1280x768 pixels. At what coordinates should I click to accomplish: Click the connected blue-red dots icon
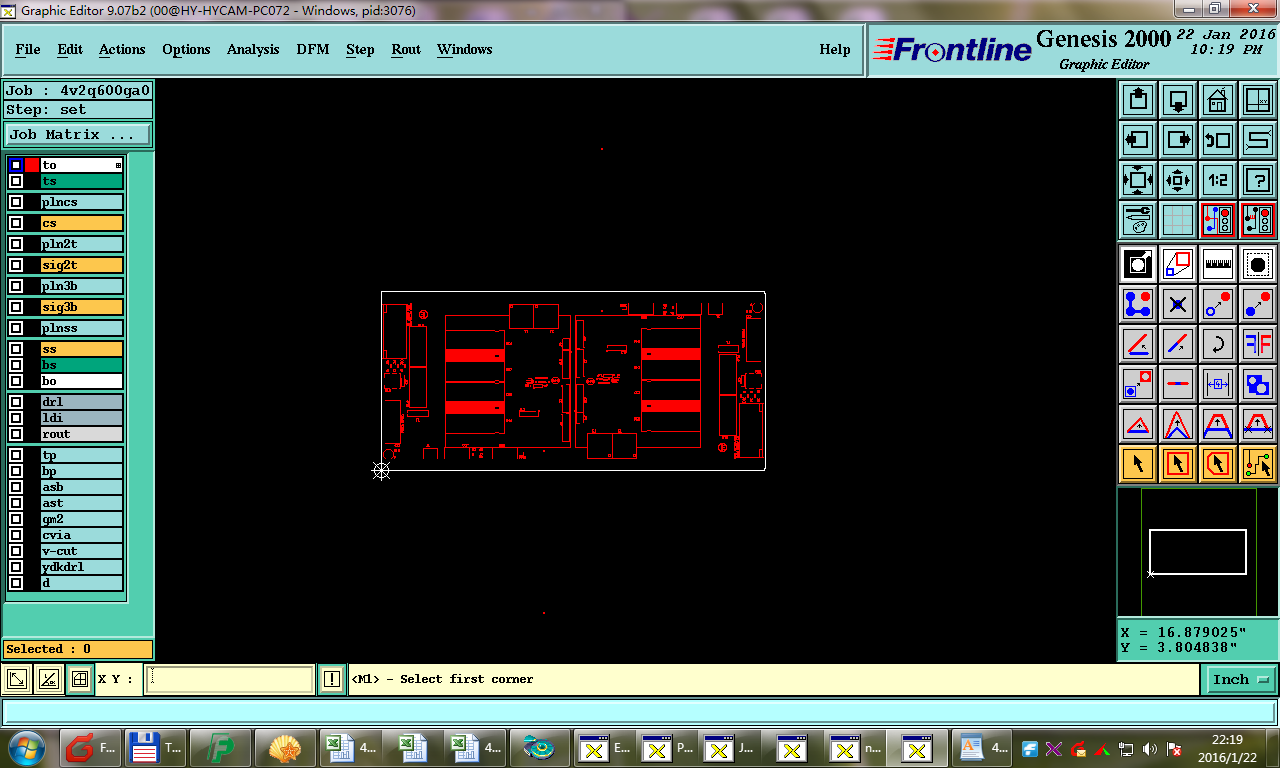point(1138,304)
